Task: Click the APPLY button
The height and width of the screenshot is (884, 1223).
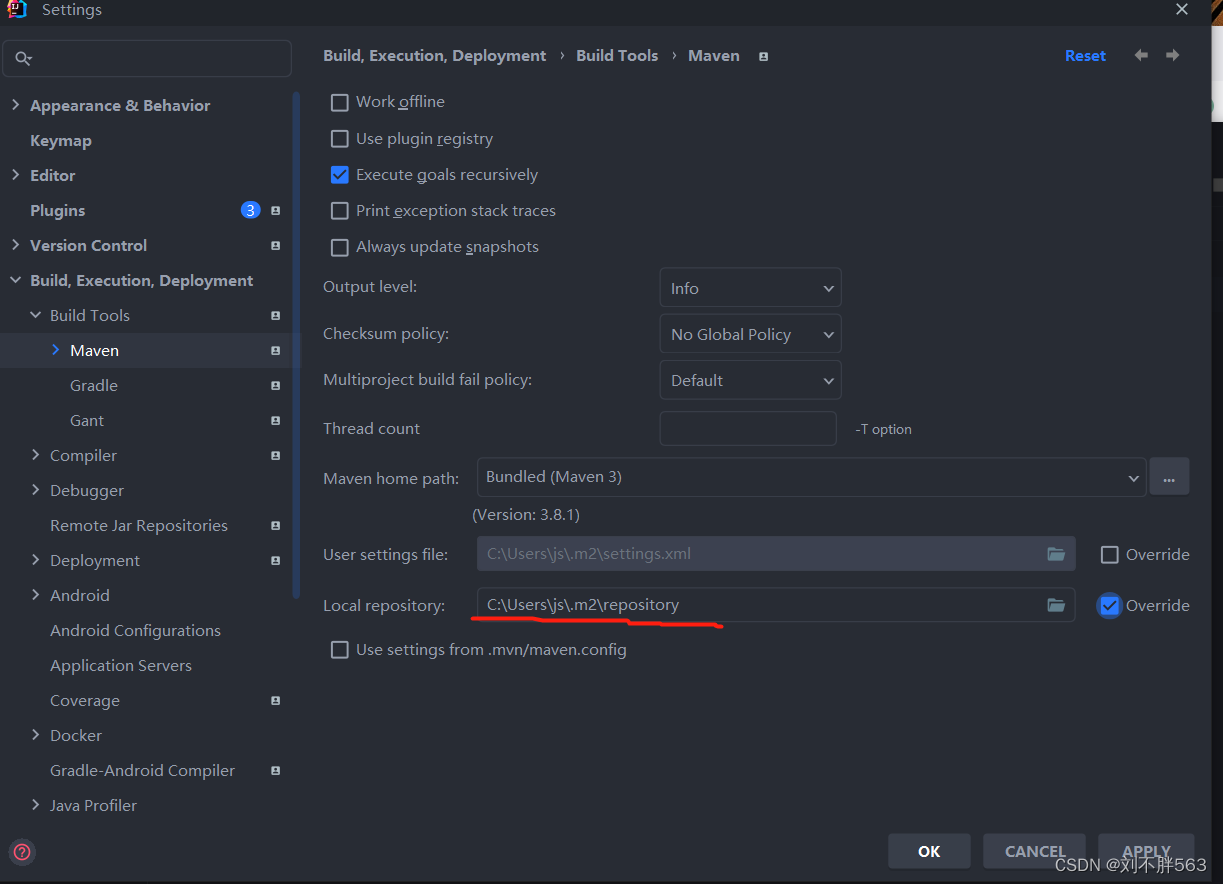Action: pos(1146,851)
